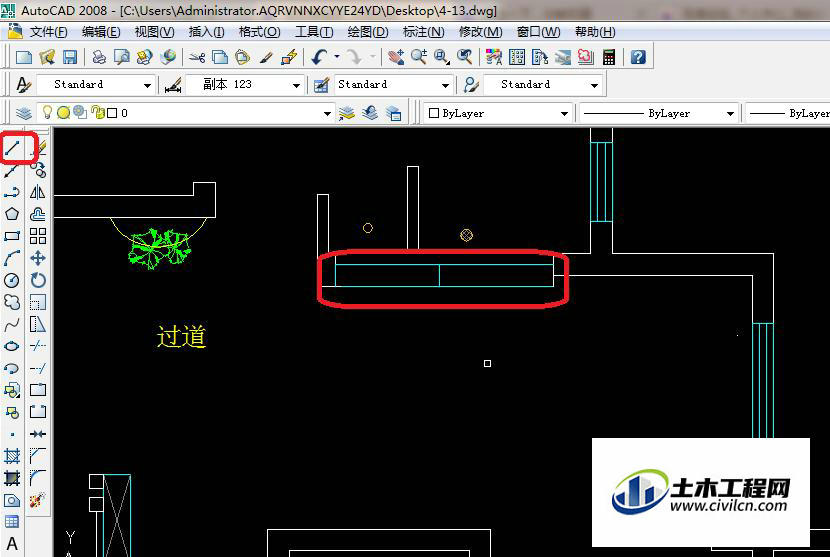Click the Match Properties brush icon
The height and width of the screenshot is (557, 830).
click(266, 57)
